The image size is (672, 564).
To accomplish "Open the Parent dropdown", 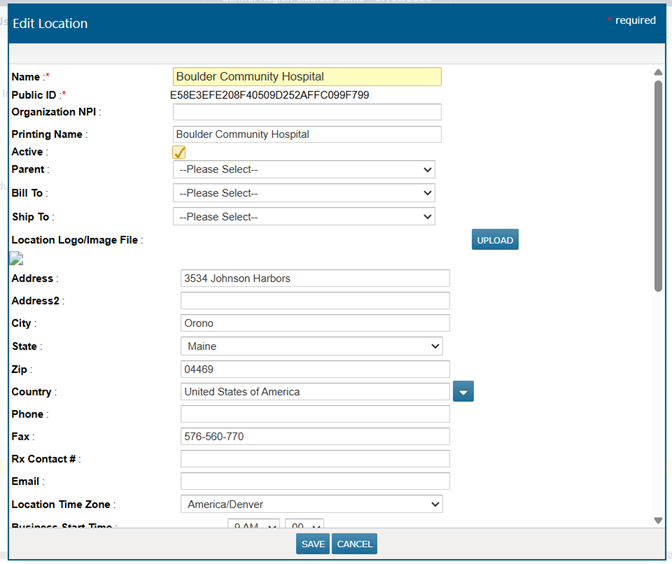I will click(x=304, y=170).
